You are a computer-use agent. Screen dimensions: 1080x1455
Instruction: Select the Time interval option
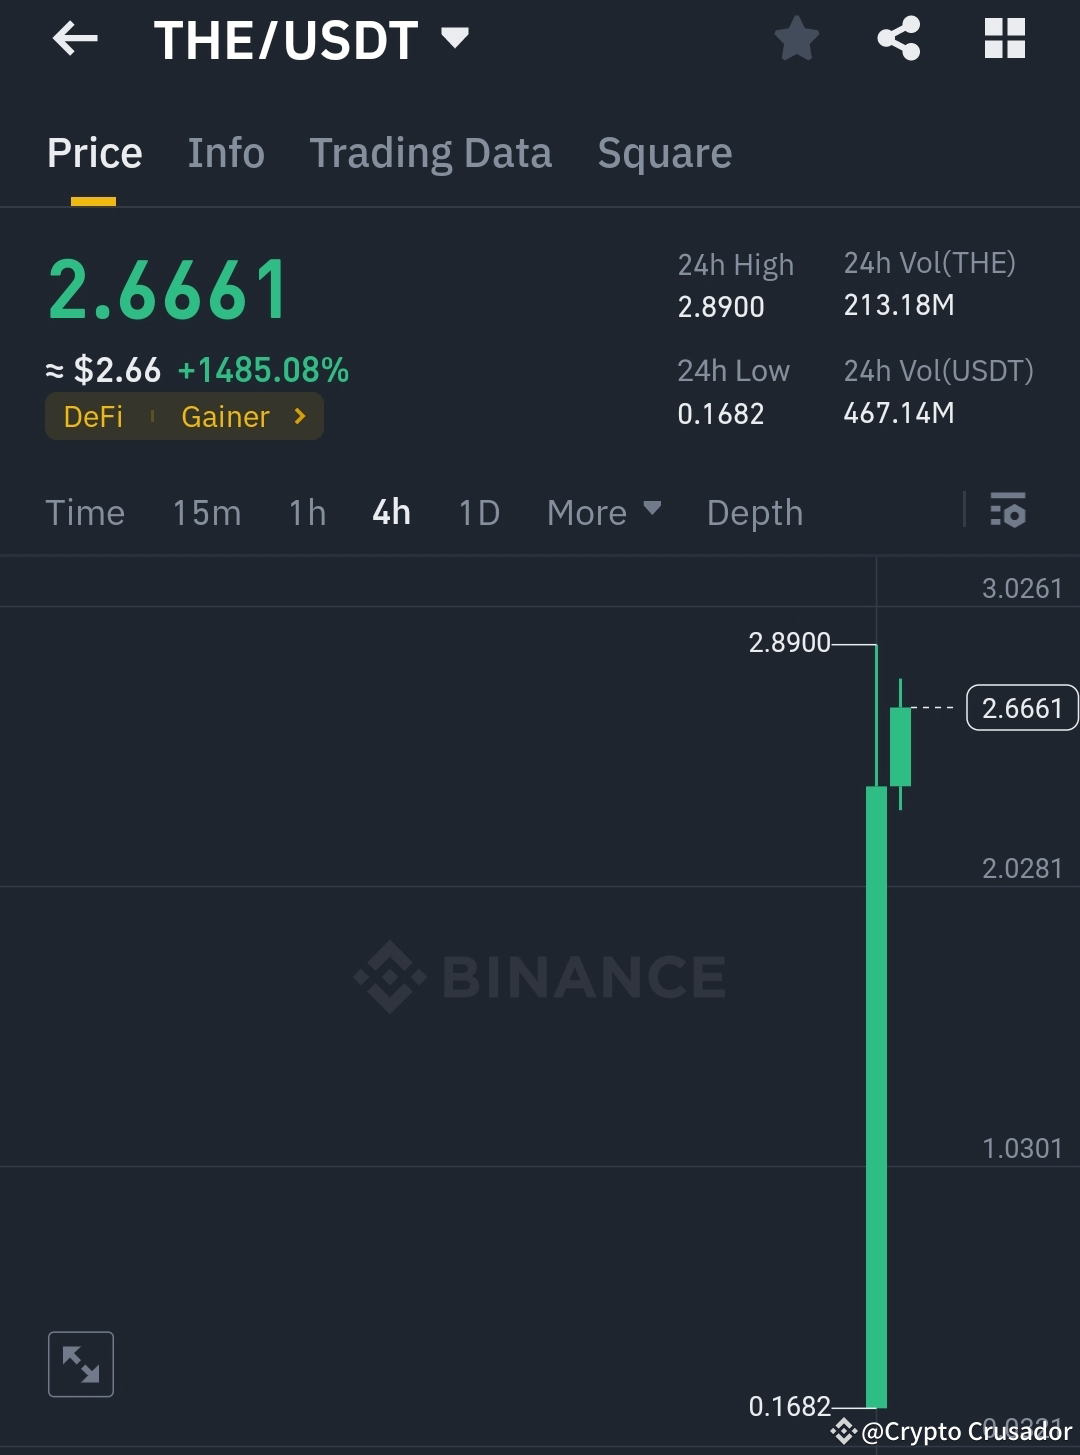pos(85,512)
